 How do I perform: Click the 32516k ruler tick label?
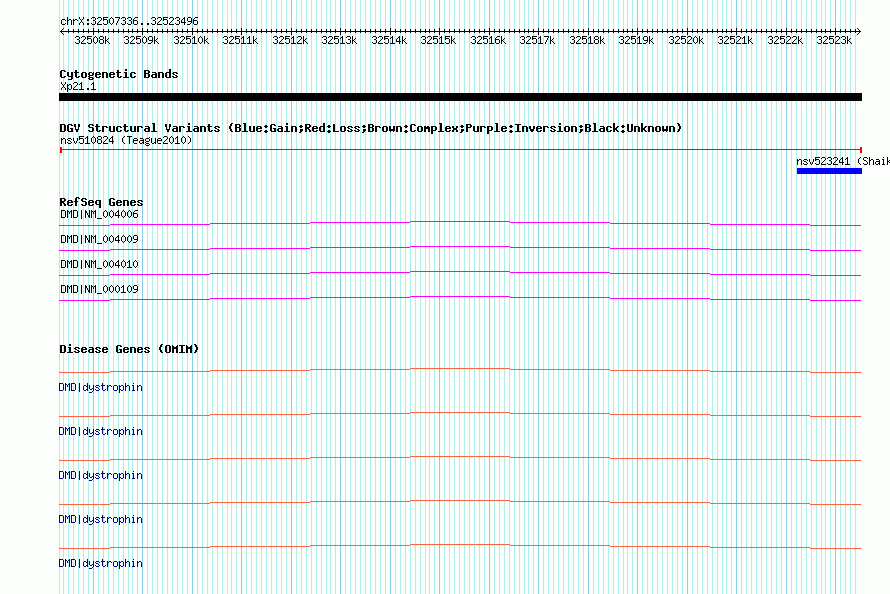coord(488,41)
